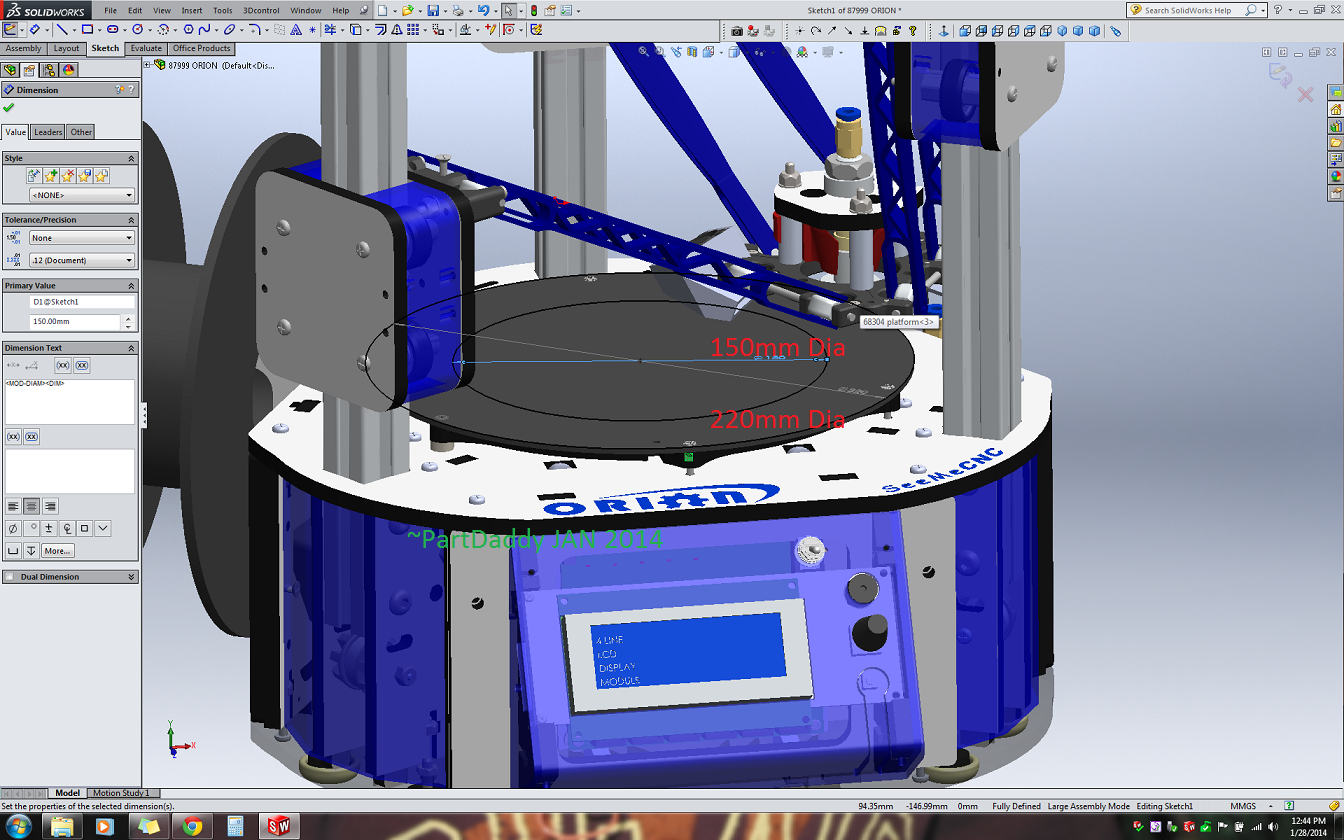Enable the Dual Dimension checkbox
Viewport: 1344px width, 840px height.
coord(9,577)
